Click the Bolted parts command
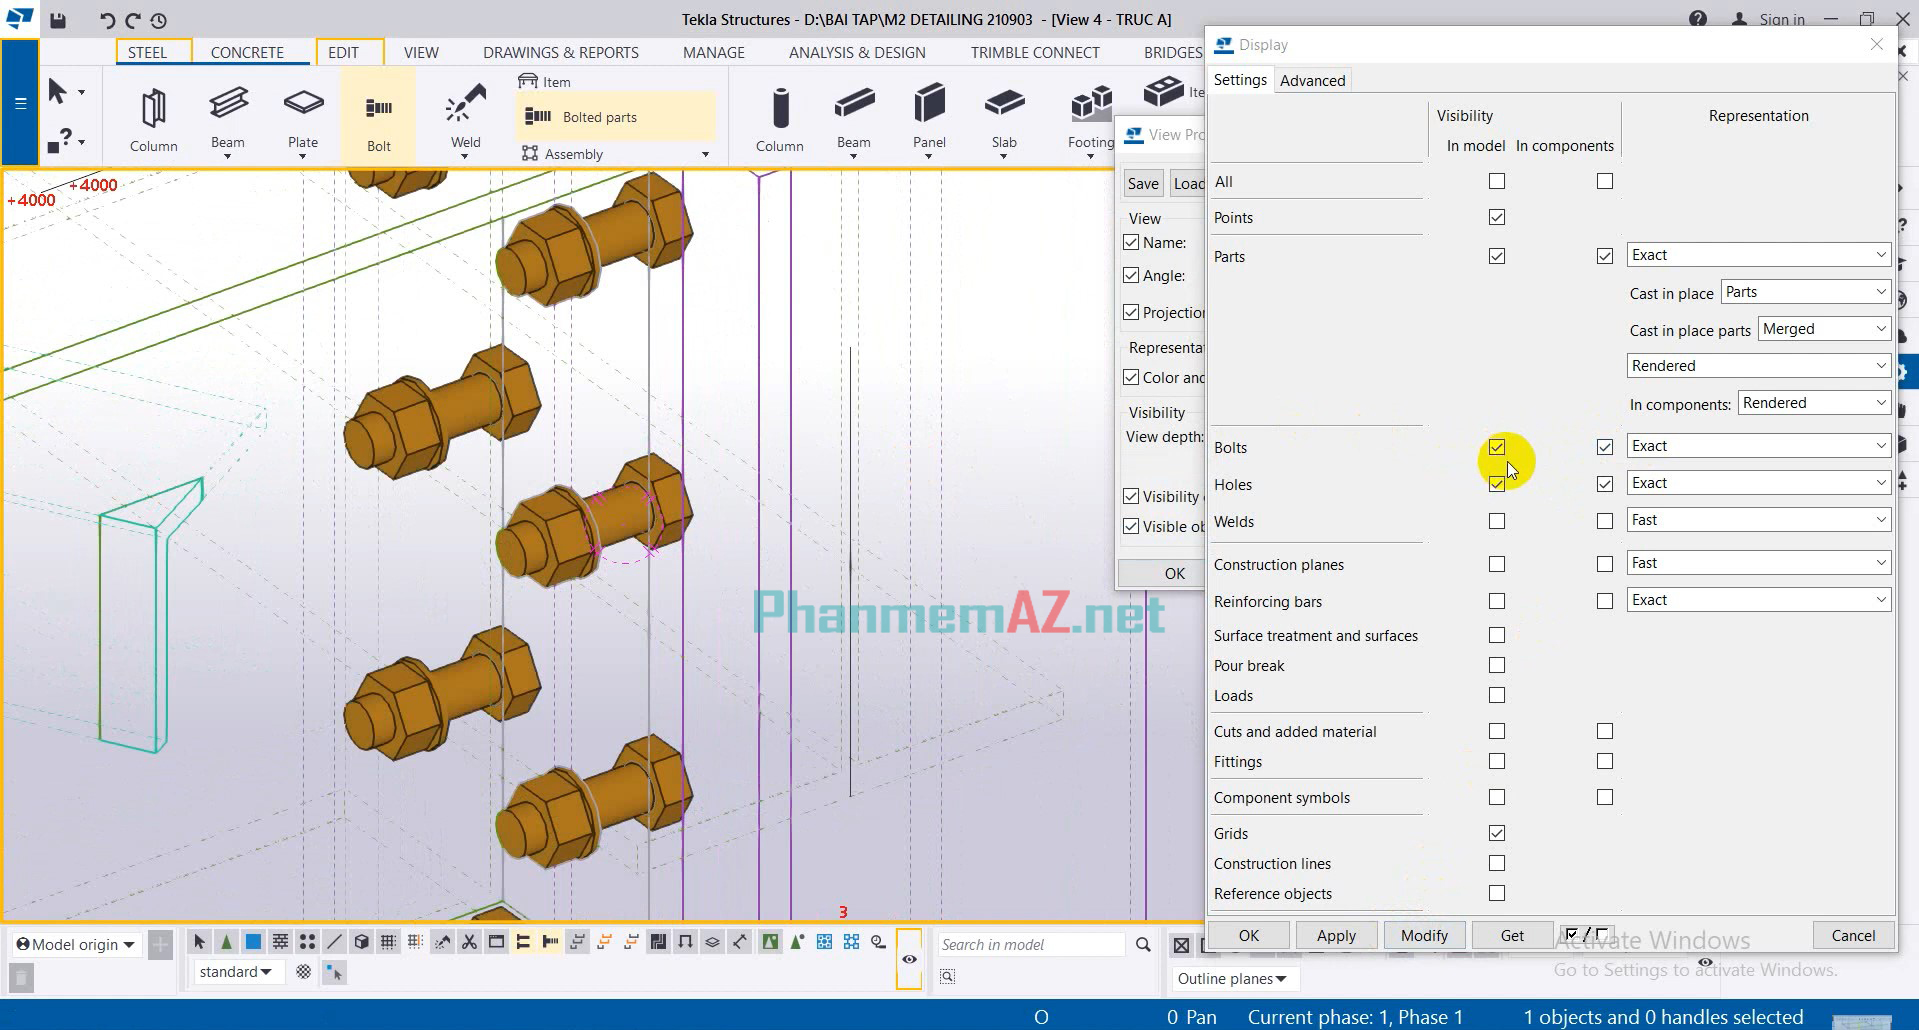This screenshot has height=1030, width=1919. coord(599,116)
